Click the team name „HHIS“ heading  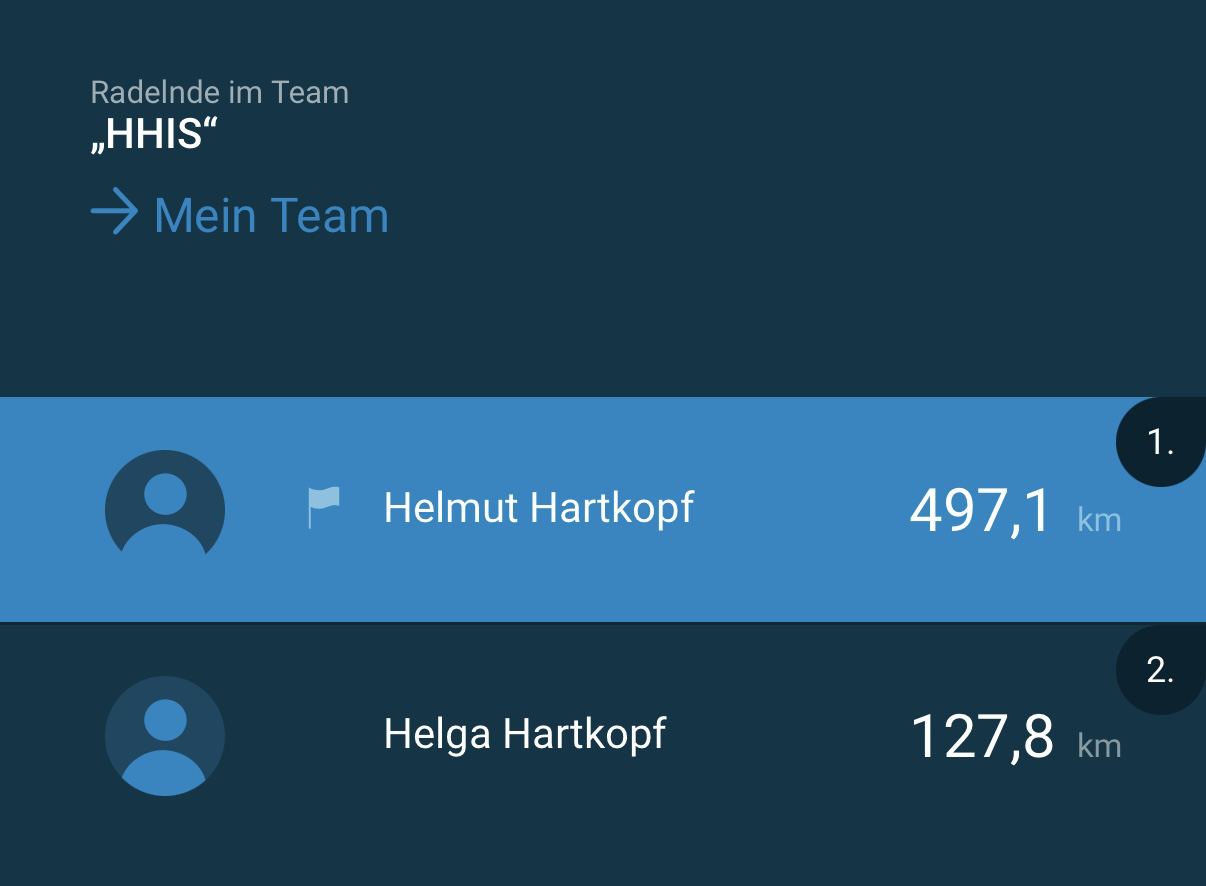click(154, 134)
